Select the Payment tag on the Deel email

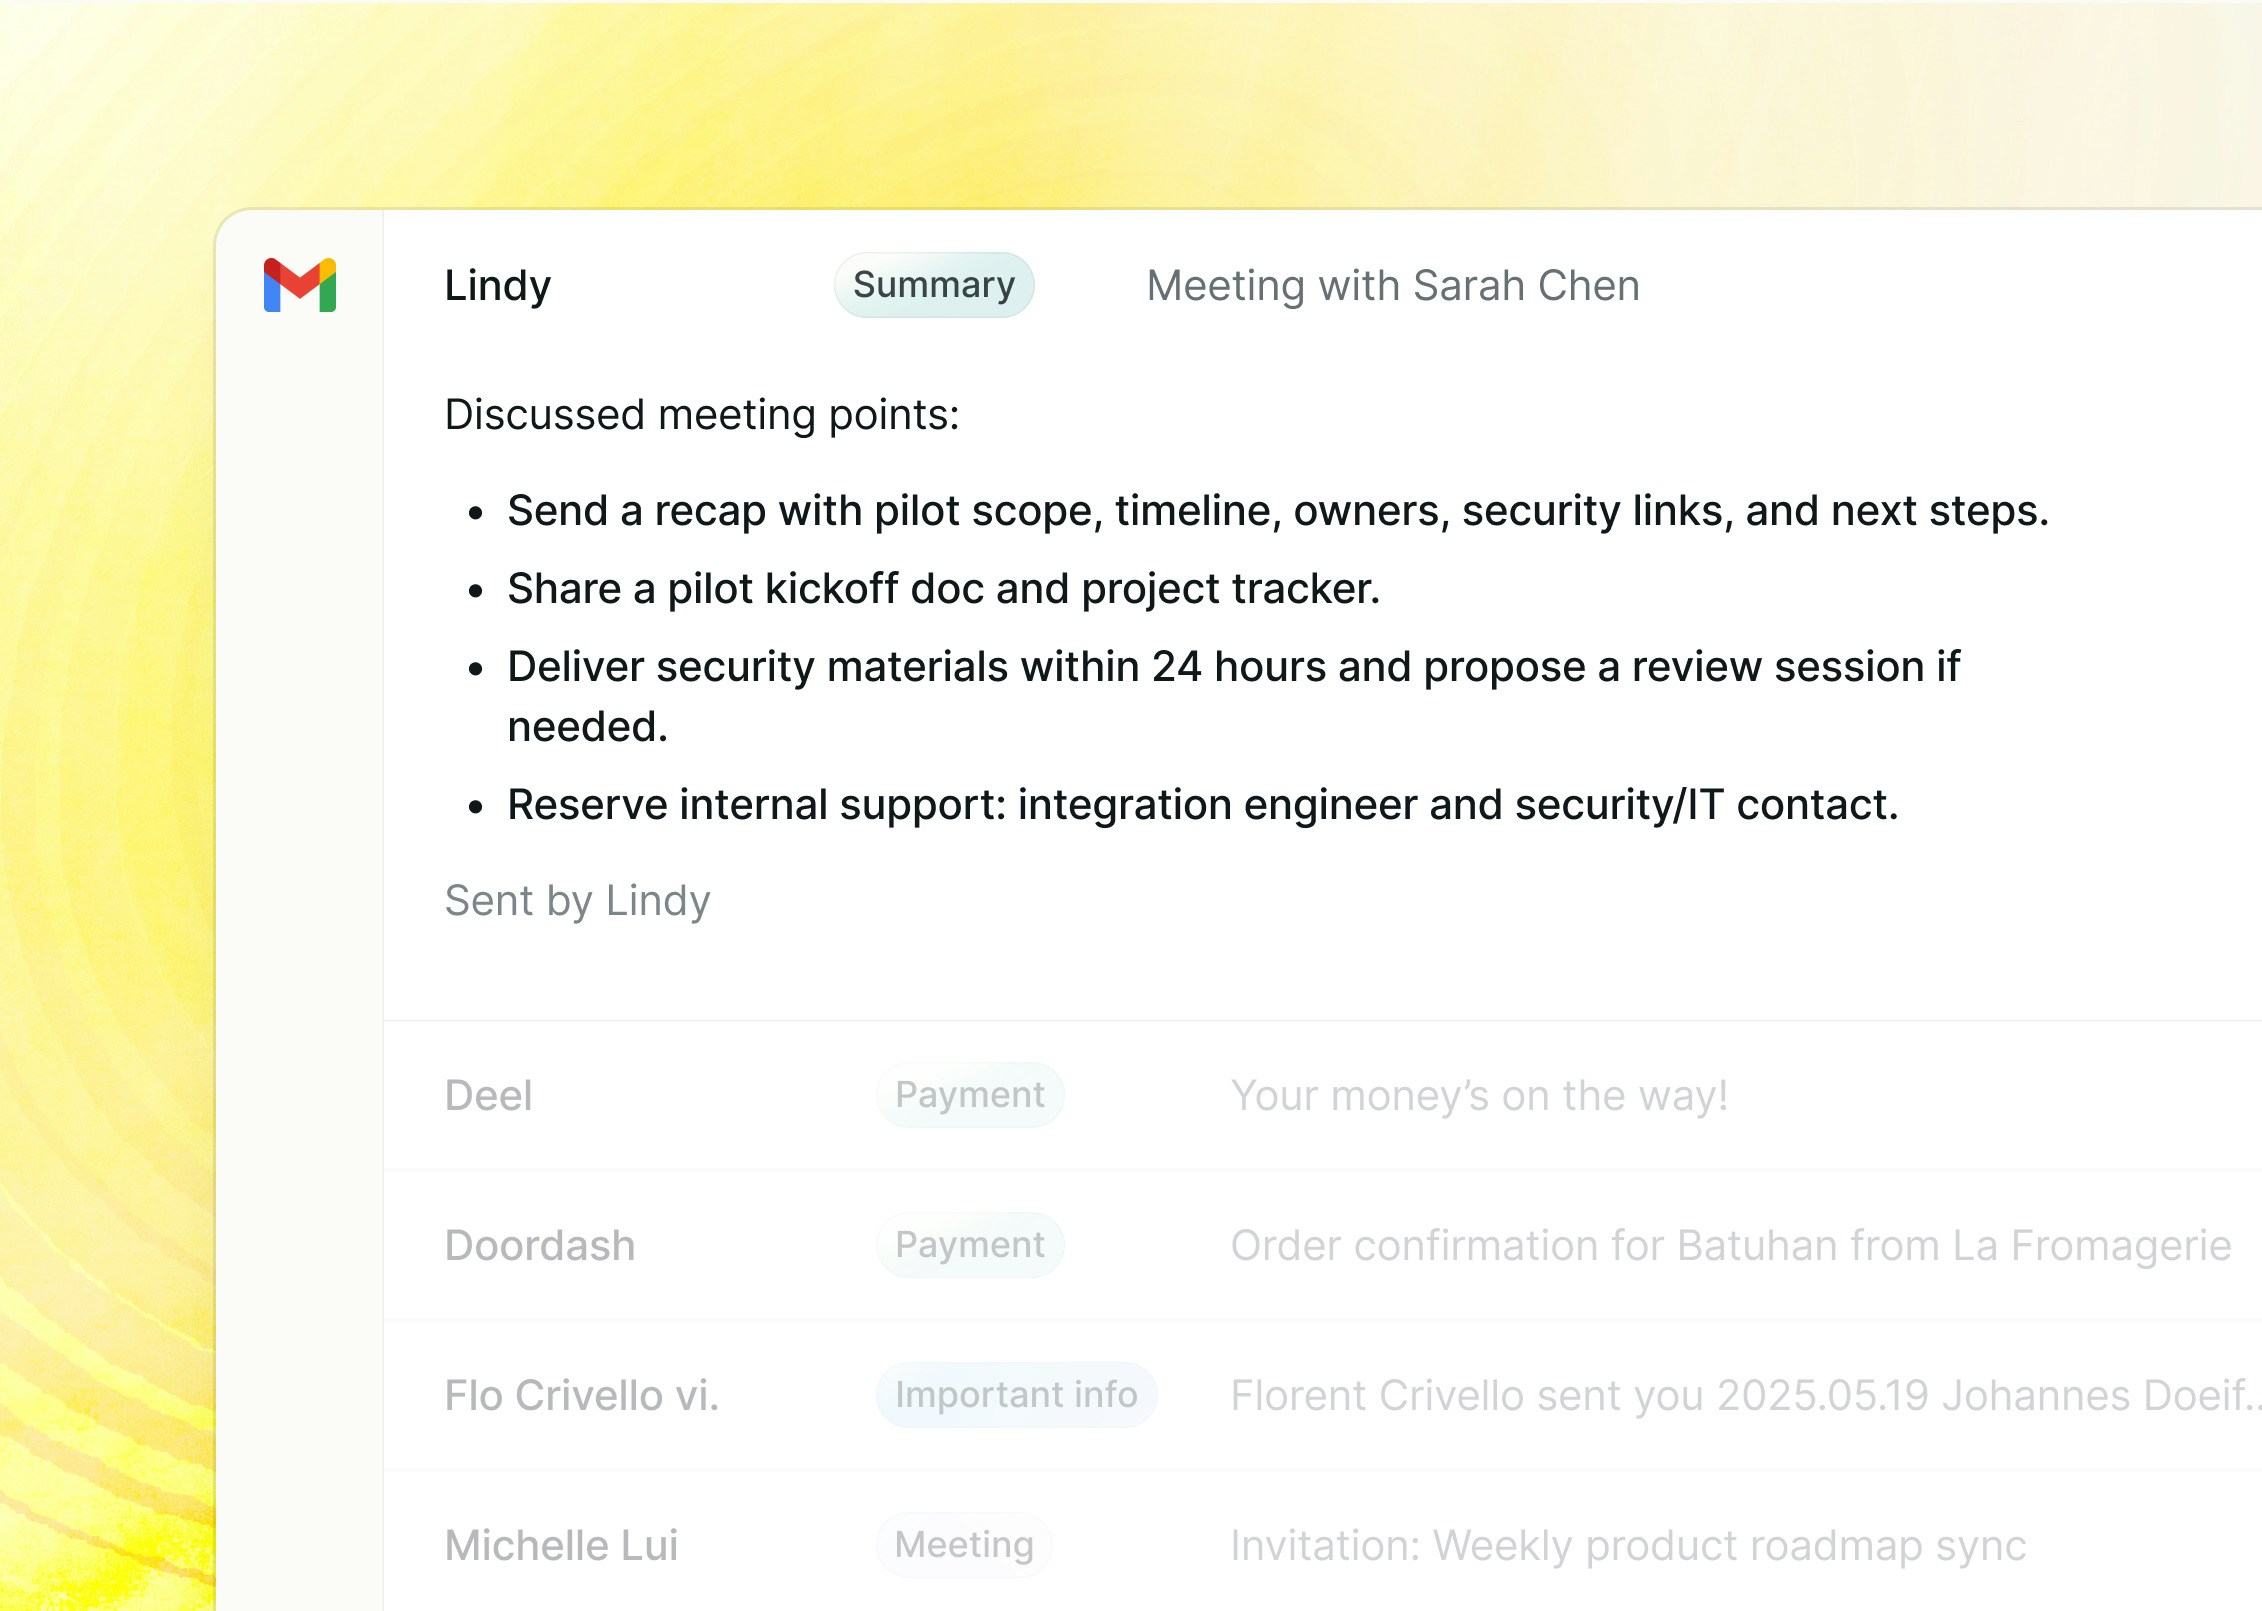pos(968,1094)
